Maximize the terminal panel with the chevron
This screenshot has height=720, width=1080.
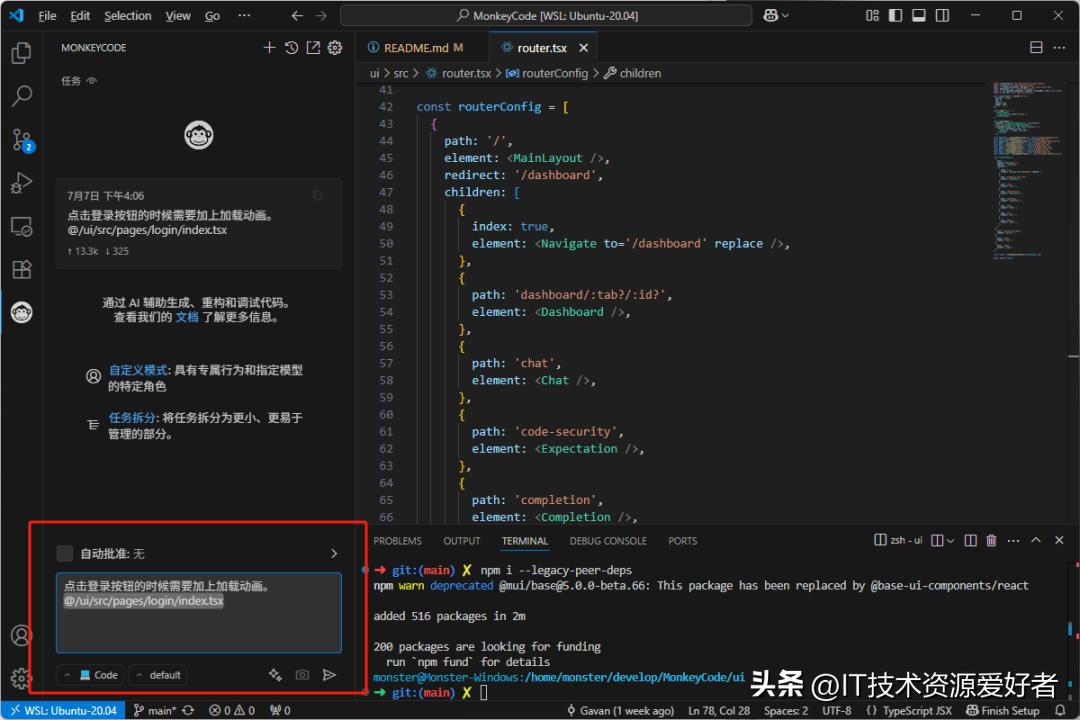coord(1036,540)
